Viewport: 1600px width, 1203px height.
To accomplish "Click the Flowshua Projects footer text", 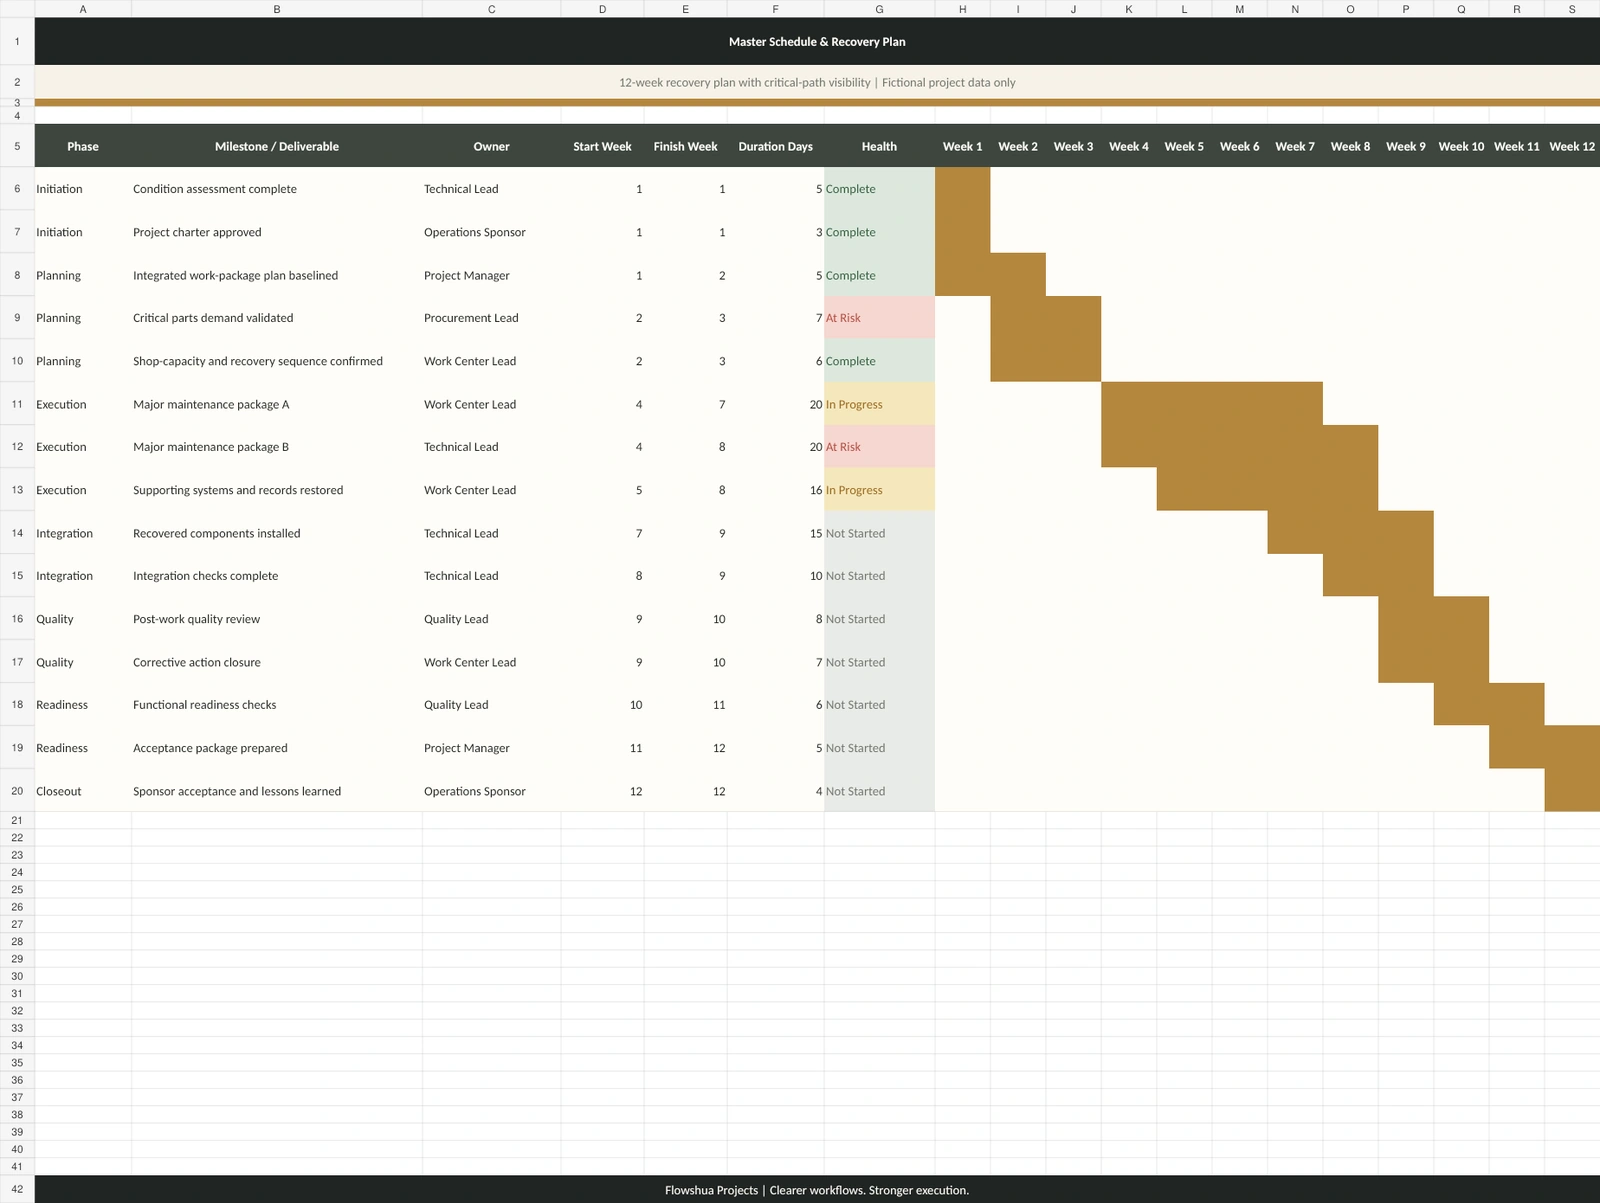I will point(817,1190).
